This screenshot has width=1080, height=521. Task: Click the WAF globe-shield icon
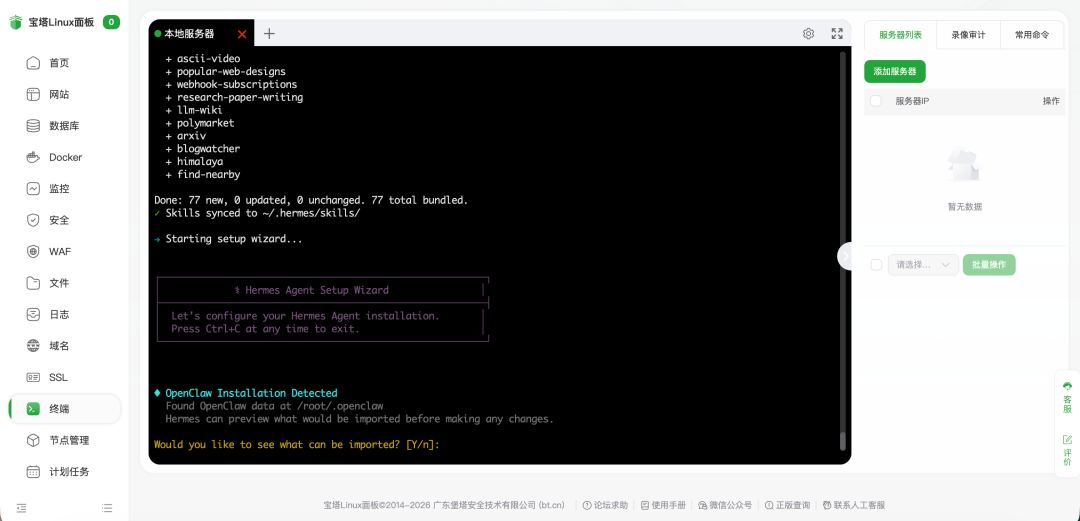point(33,252)
